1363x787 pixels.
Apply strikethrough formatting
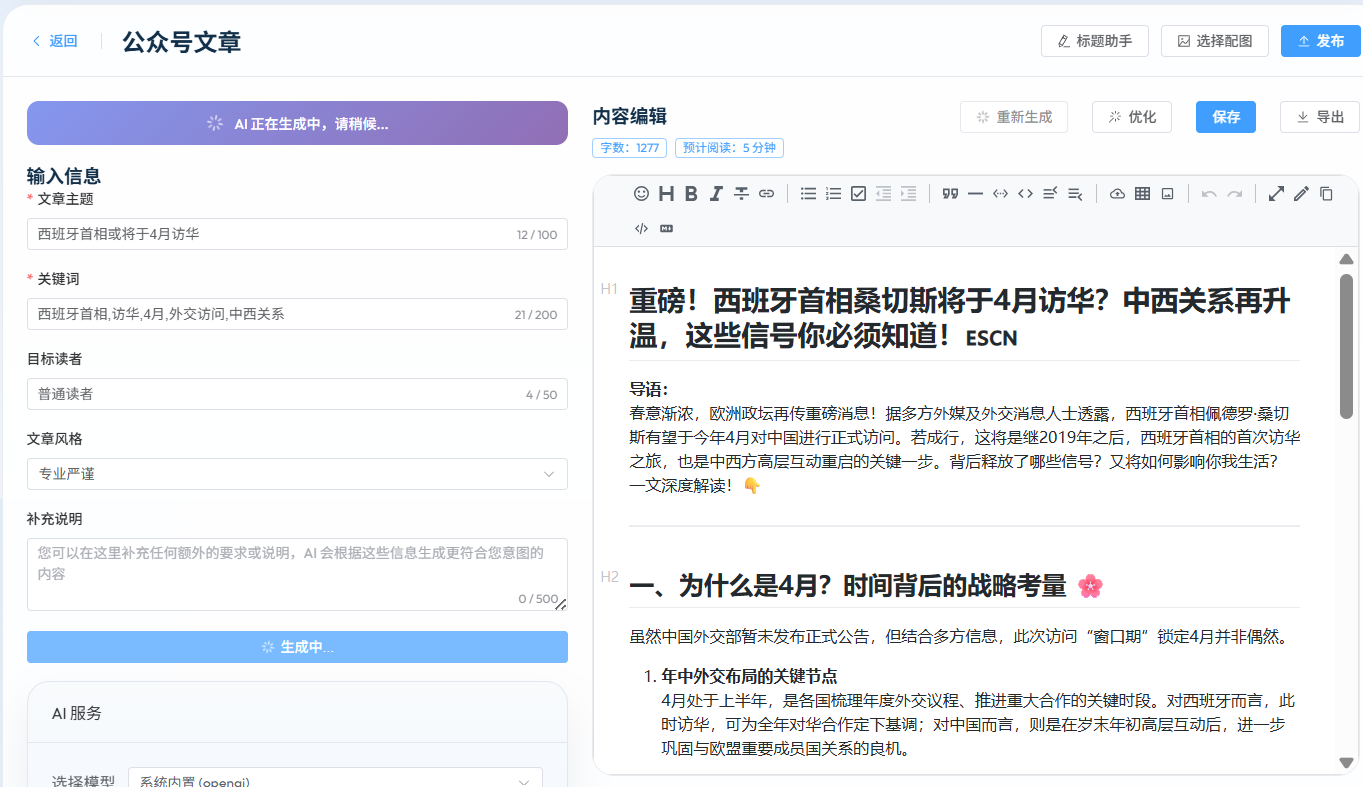[741, 194]
